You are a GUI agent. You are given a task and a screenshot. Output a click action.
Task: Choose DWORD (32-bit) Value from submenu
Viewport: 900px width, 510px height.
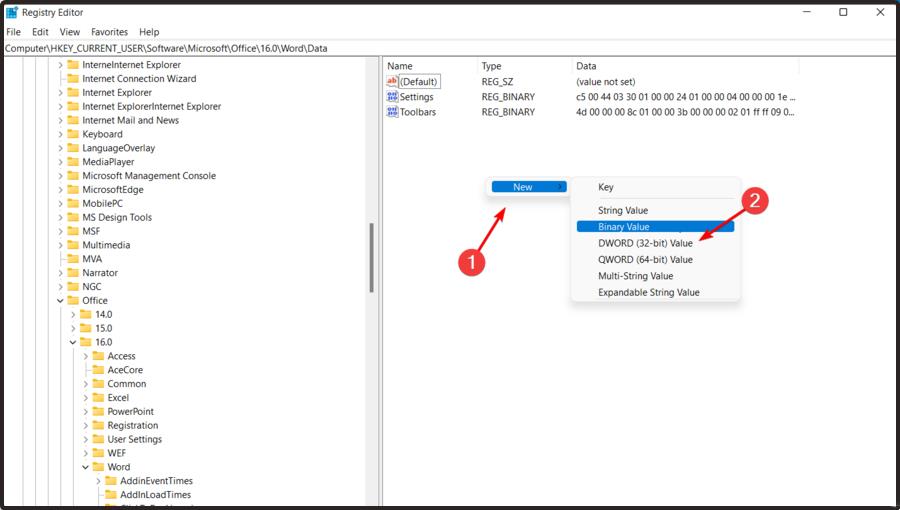click(645, 243)
